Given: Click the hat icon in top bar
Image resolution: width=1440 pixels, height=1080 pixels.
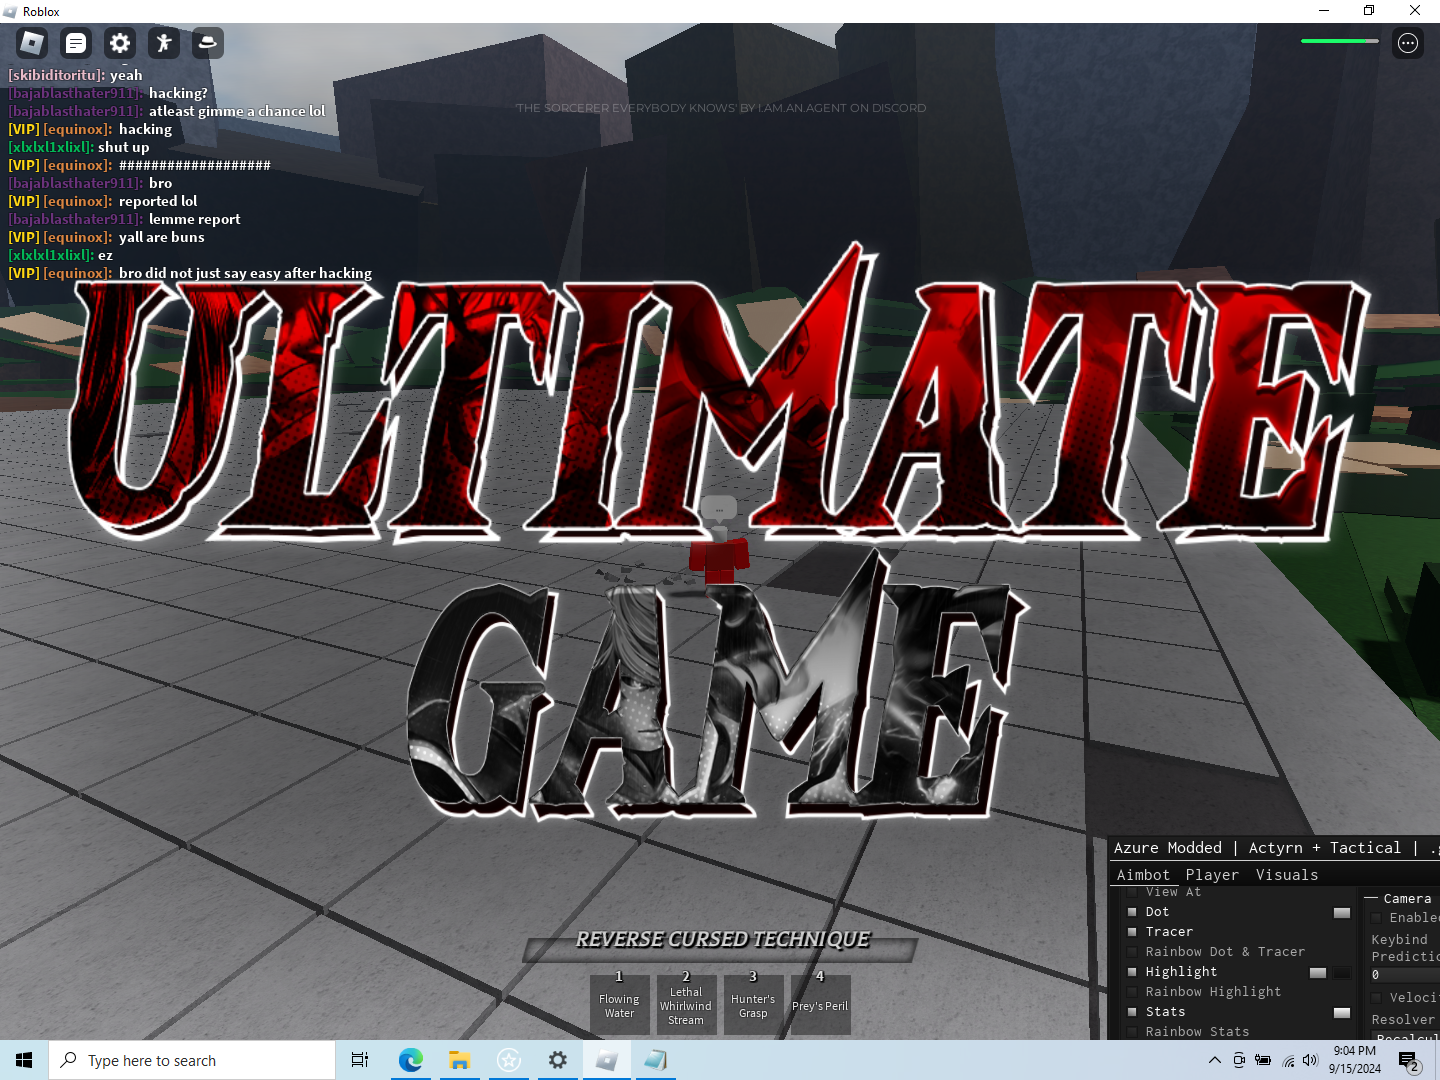Looking at the screenshot, I should [x=208, y=43].
